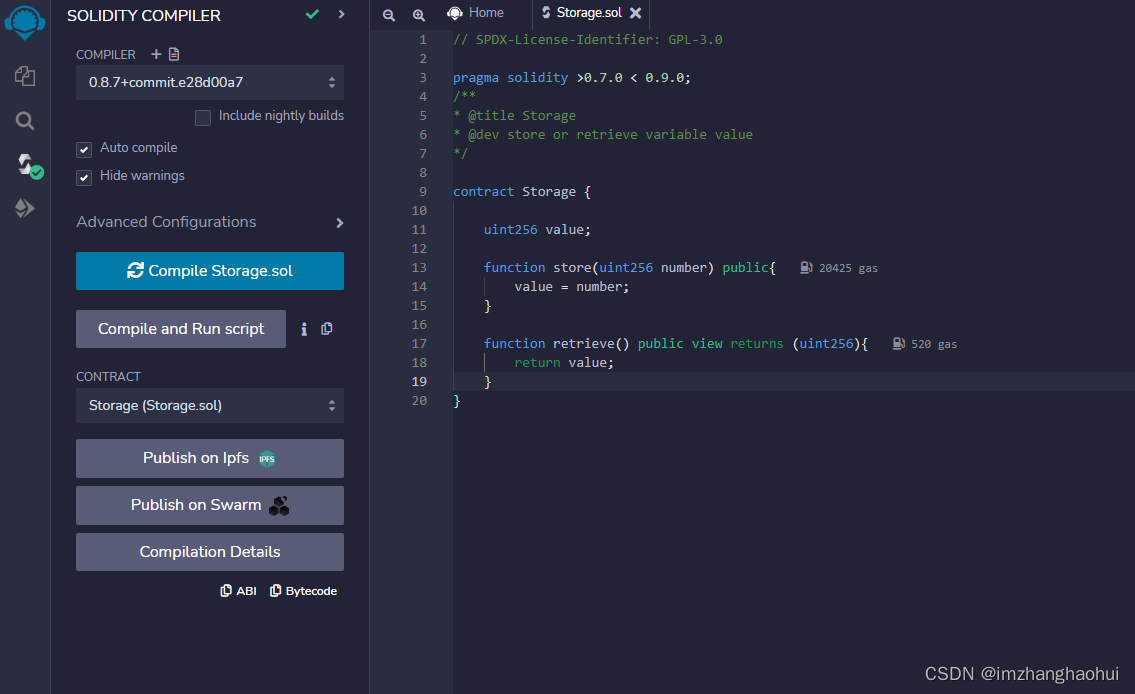Click 'return value;' code line

pyautogui.click(x=564, y=363)
